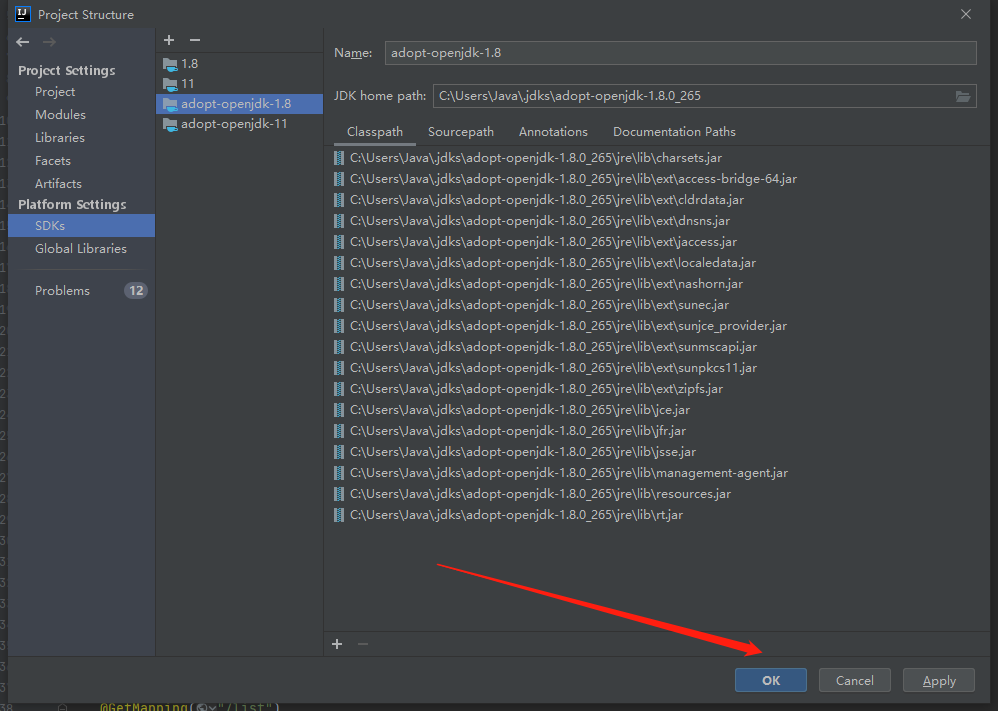Click the Apply button
Screen dimensions: 998x711
938,679
